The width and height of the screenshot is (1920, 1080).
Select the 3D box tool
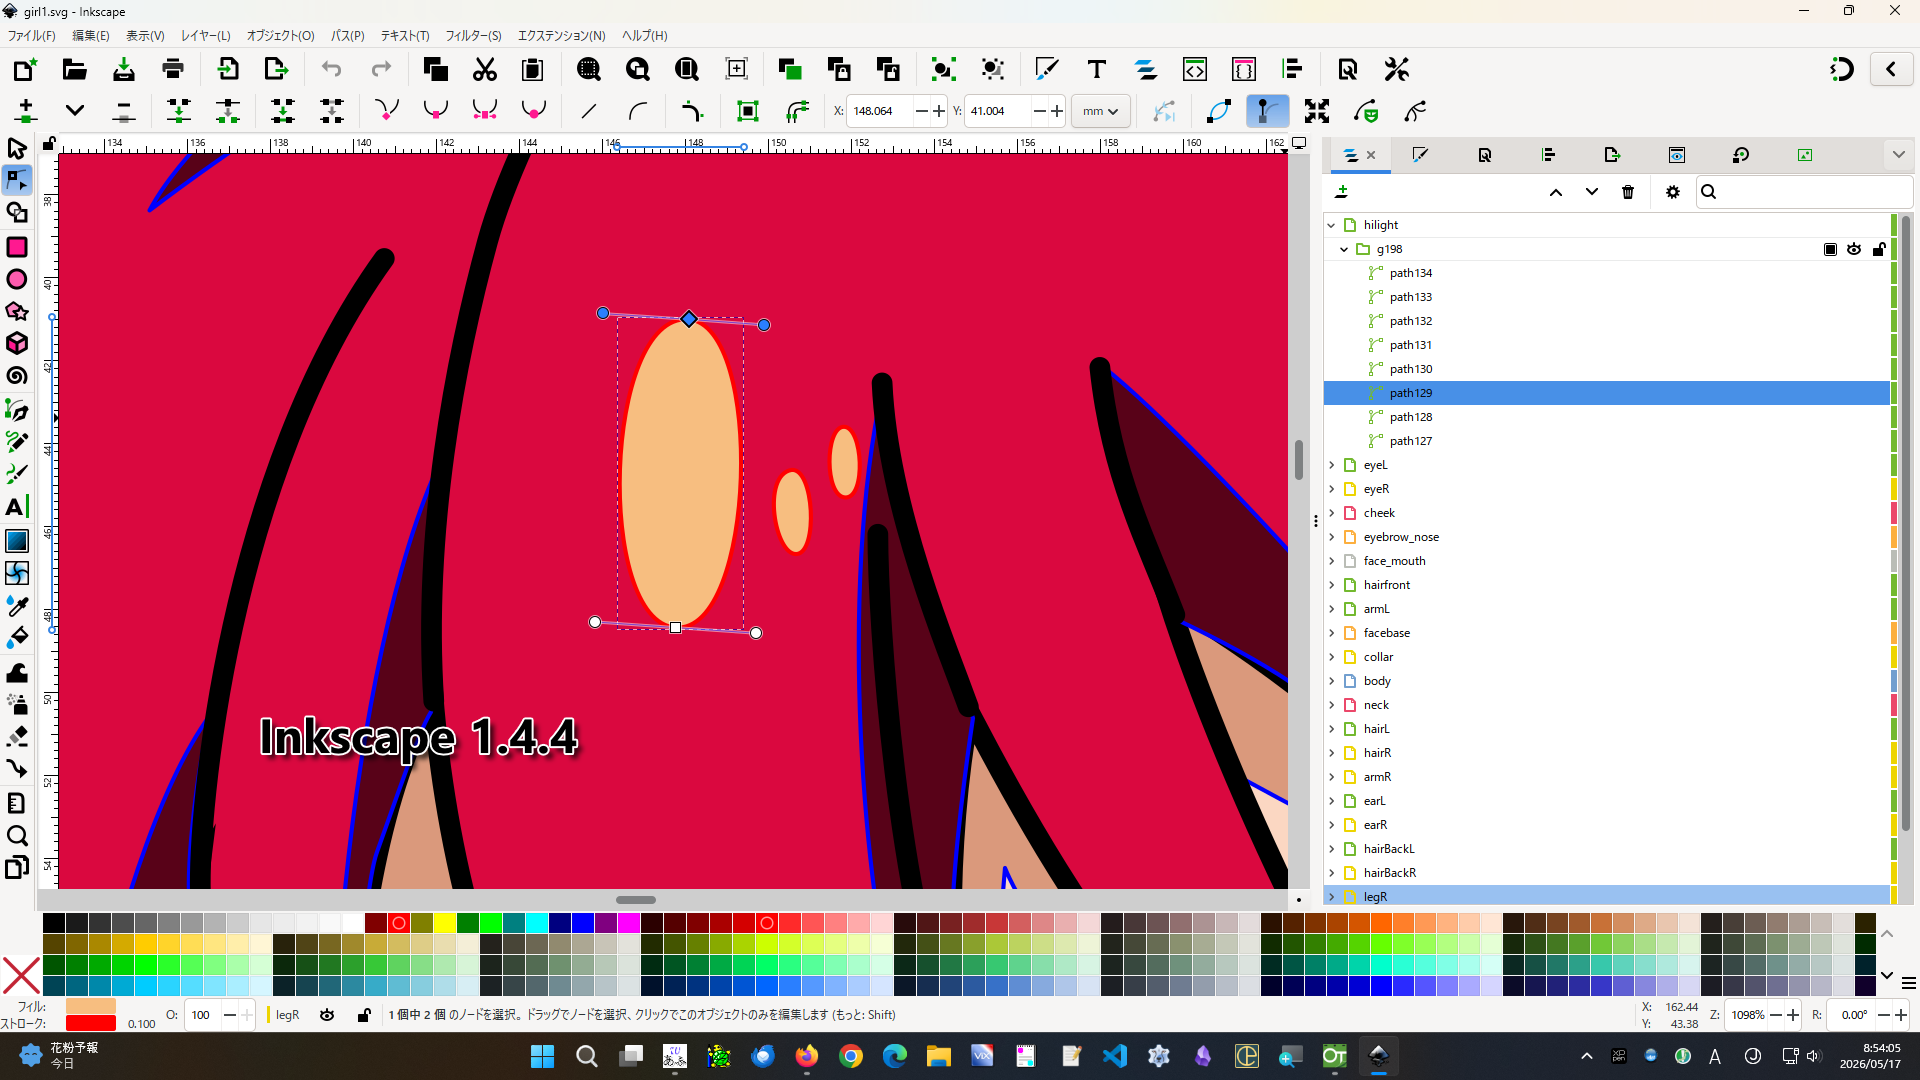point(17,343)
